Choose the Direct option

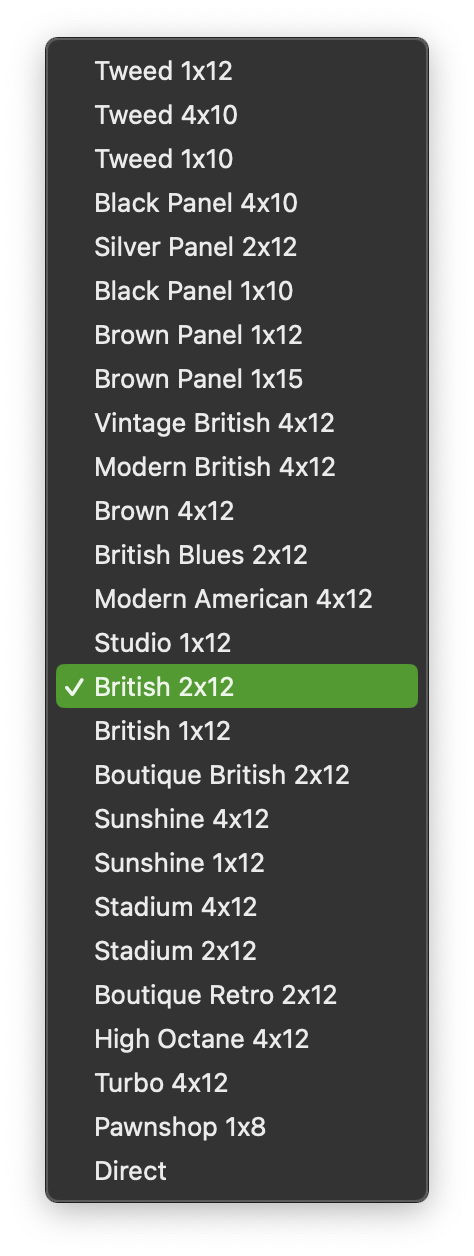pyautogui.click(x=237, y=1171)
